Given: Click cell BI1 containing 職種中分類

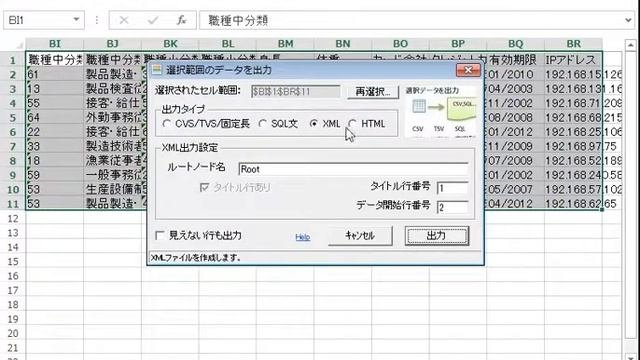Looking at the screenshot, I should pos(55,60).
